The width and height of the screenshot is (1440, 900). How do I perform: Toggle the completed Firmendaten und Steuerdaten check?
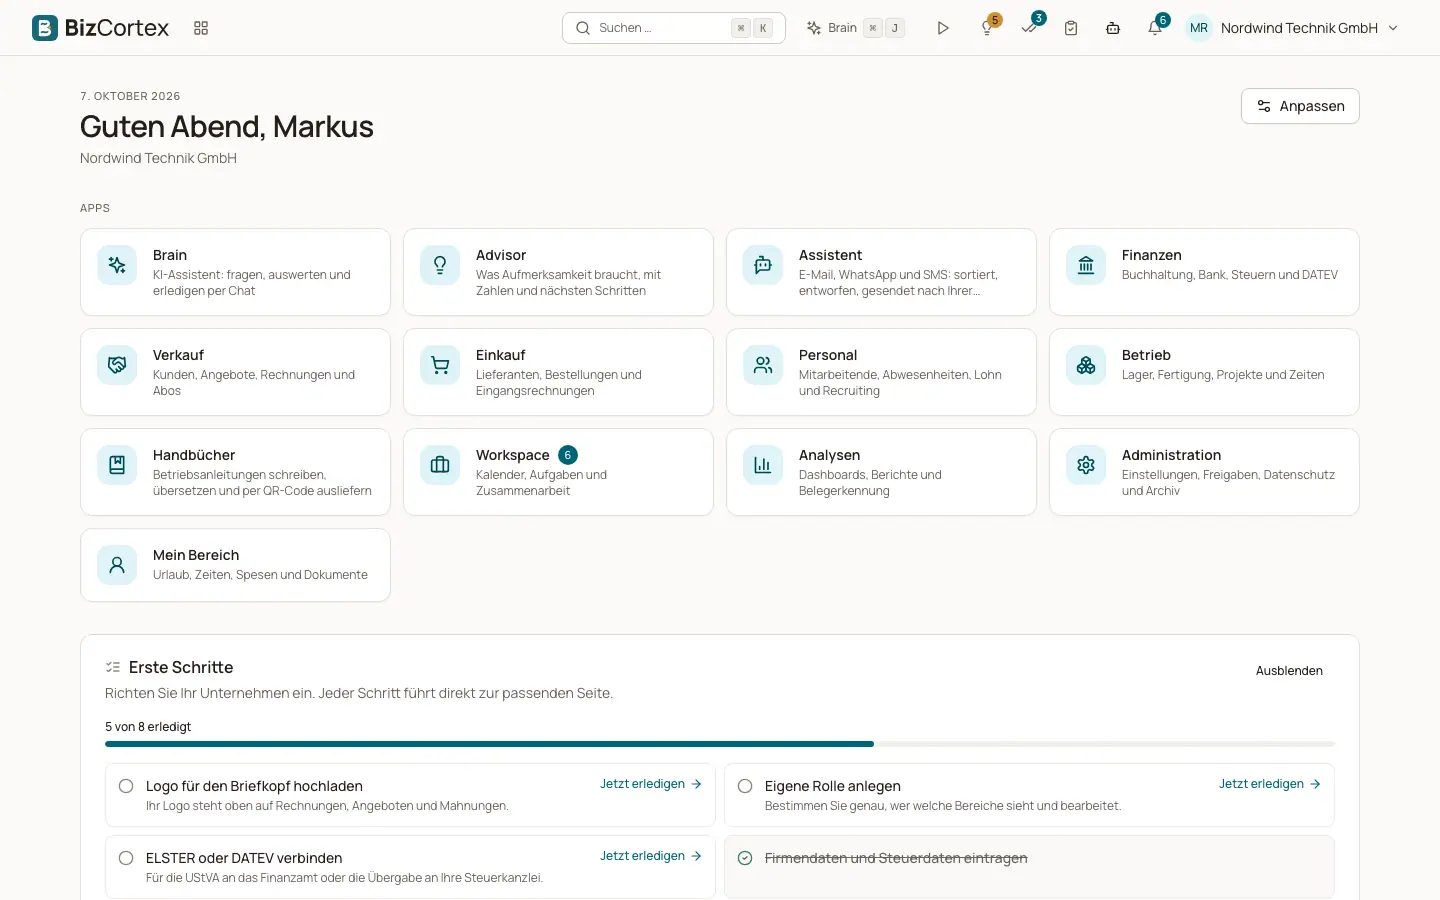(x=745, y=858)
